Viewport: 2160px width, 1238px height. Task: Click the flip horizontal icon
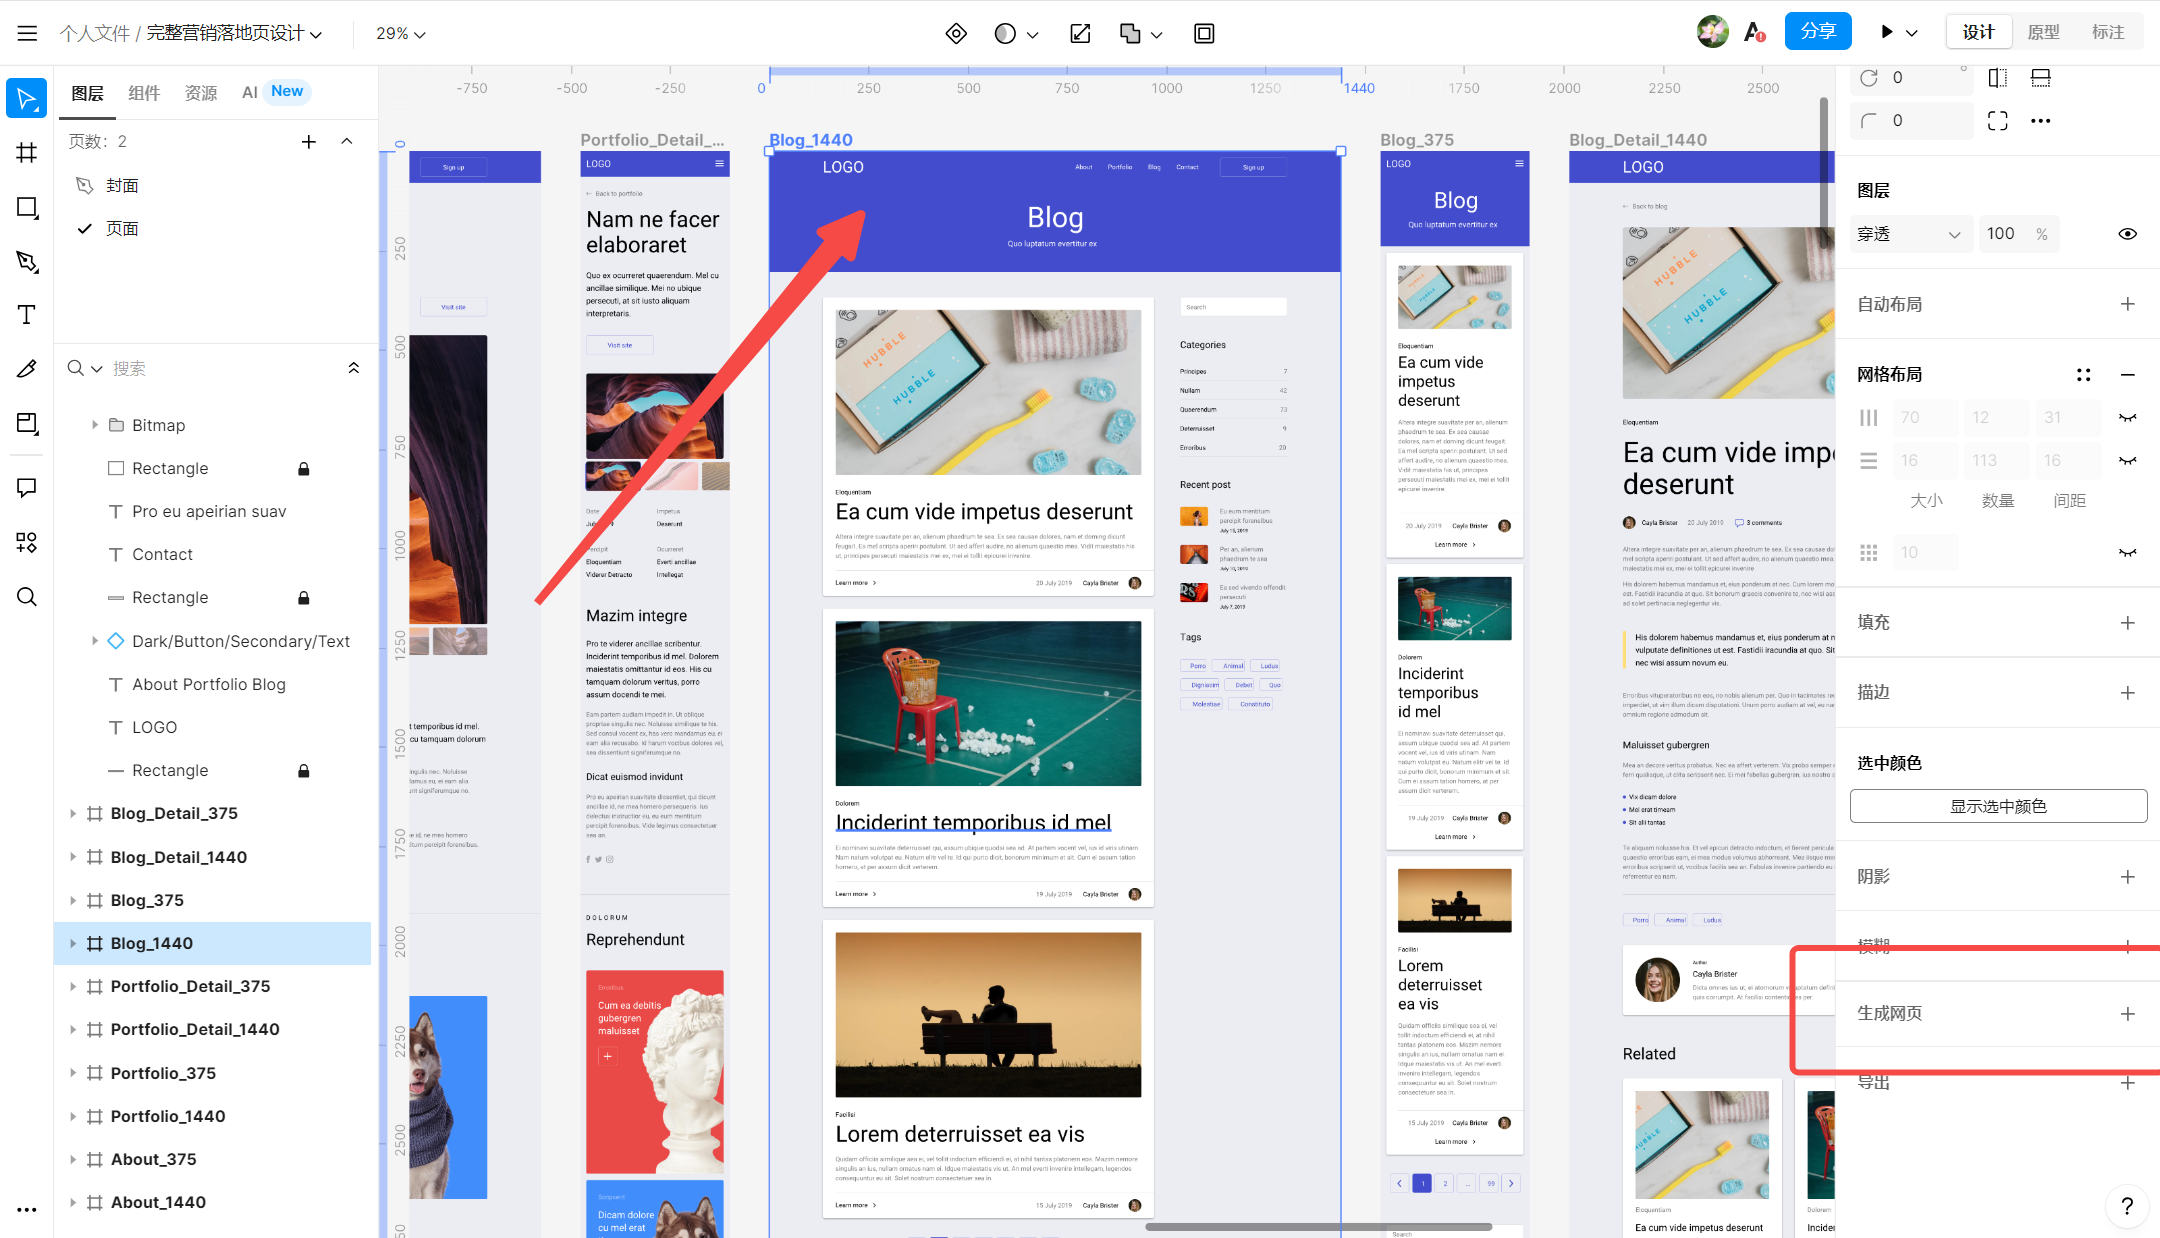tap(1998, 78)
